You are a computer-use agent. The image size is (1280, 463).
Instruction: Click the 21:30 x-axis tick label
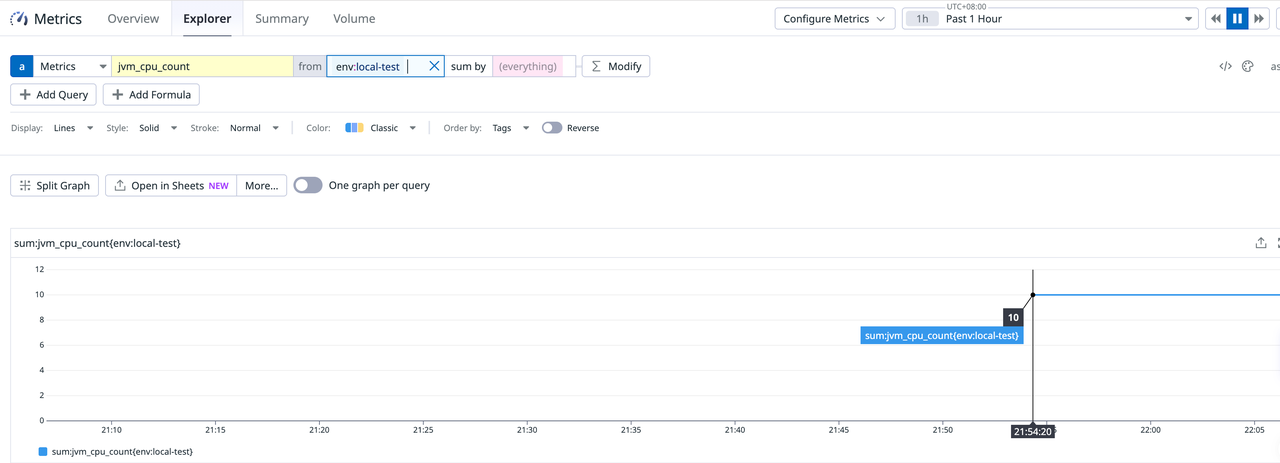click(x=527, y=430)
